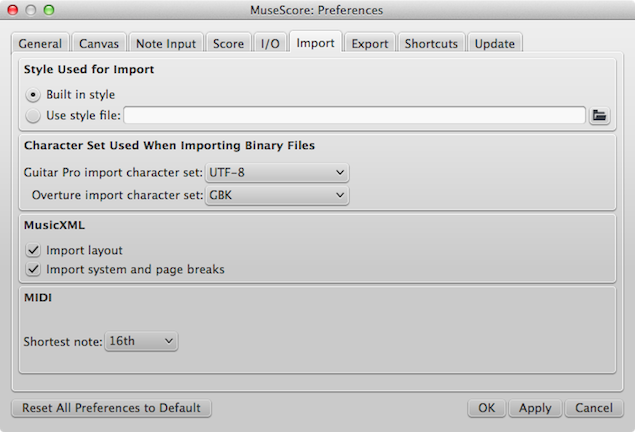The height and width of the screenshot is (432, 635).
Task: Open the Note Input tab
Action: [x=166, y=43]
